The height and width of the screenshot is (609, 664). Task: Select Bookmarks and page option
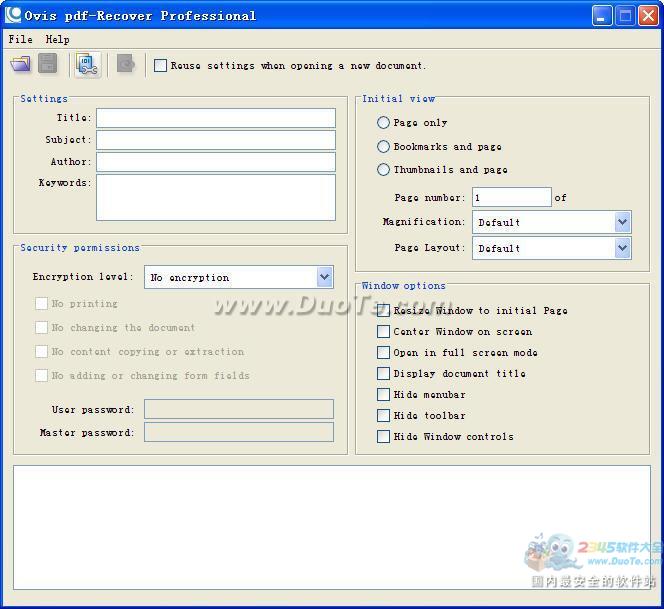[x=383, y=147]
